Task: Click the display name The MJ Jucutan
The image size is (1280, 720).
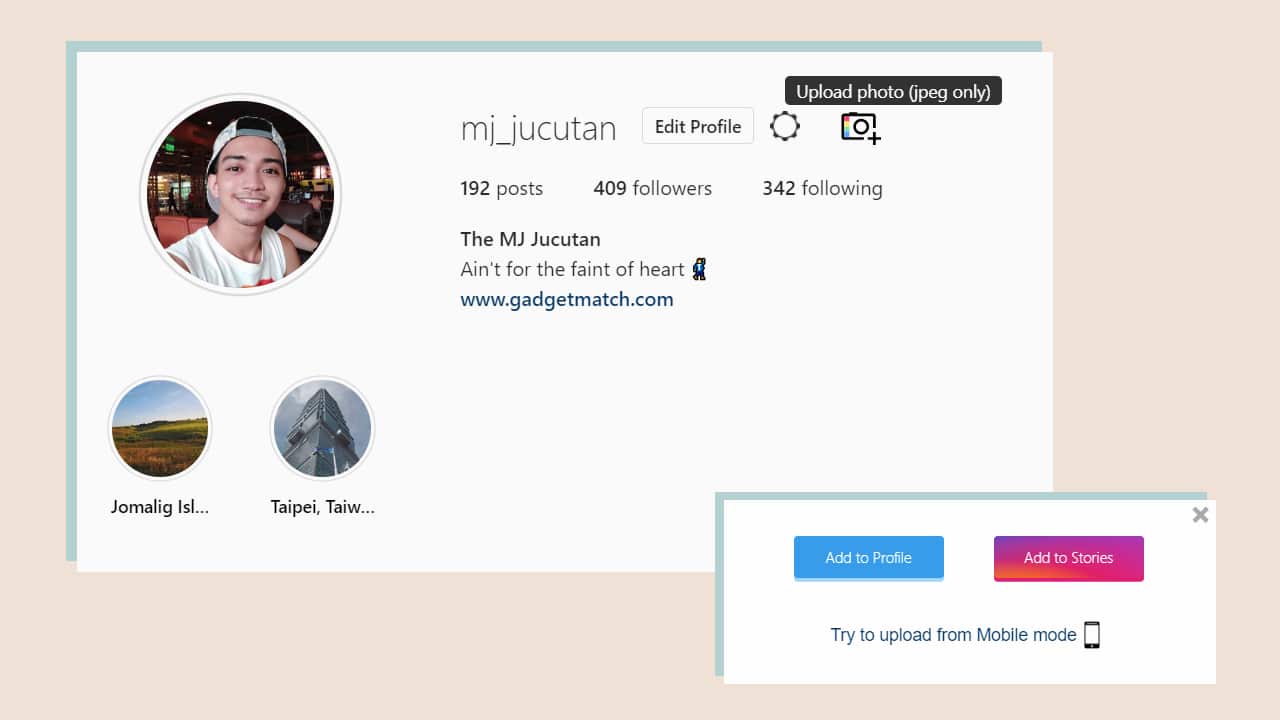Action: coord(530,239)
